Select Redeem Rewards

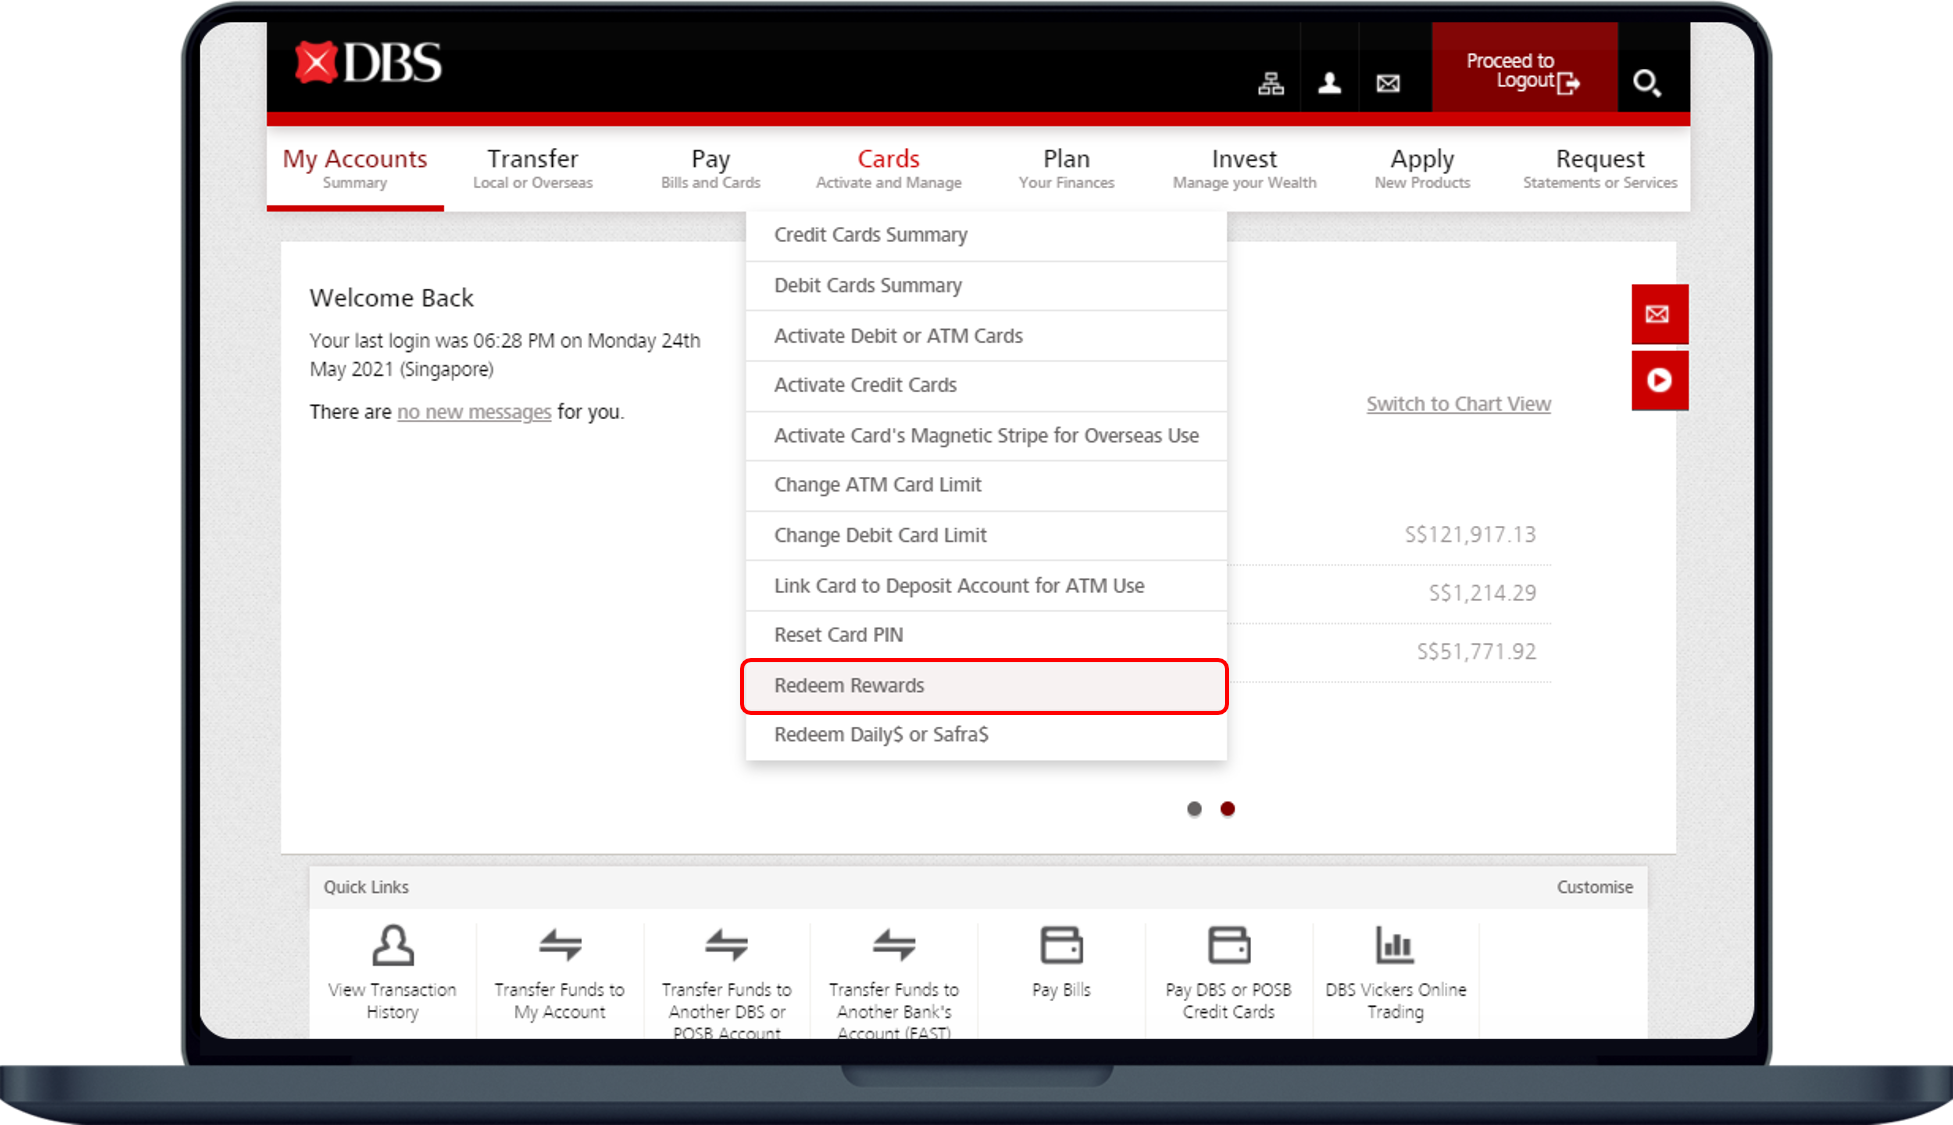point(984,686)
